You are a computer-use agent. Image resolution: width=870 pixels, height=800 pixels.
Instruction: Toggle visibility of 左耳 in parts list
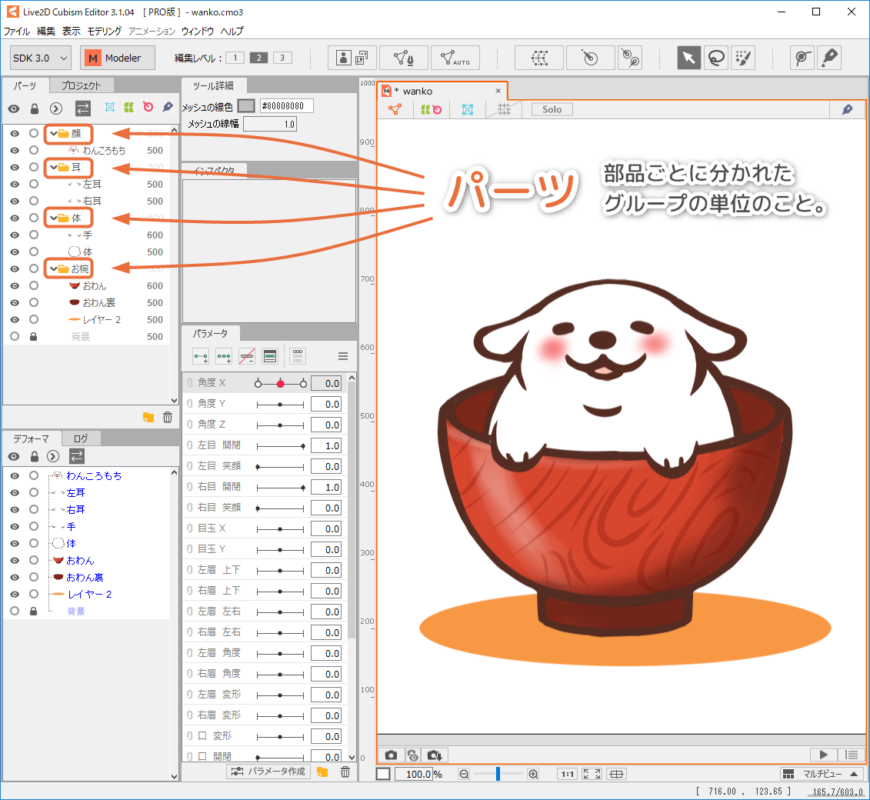14,184
